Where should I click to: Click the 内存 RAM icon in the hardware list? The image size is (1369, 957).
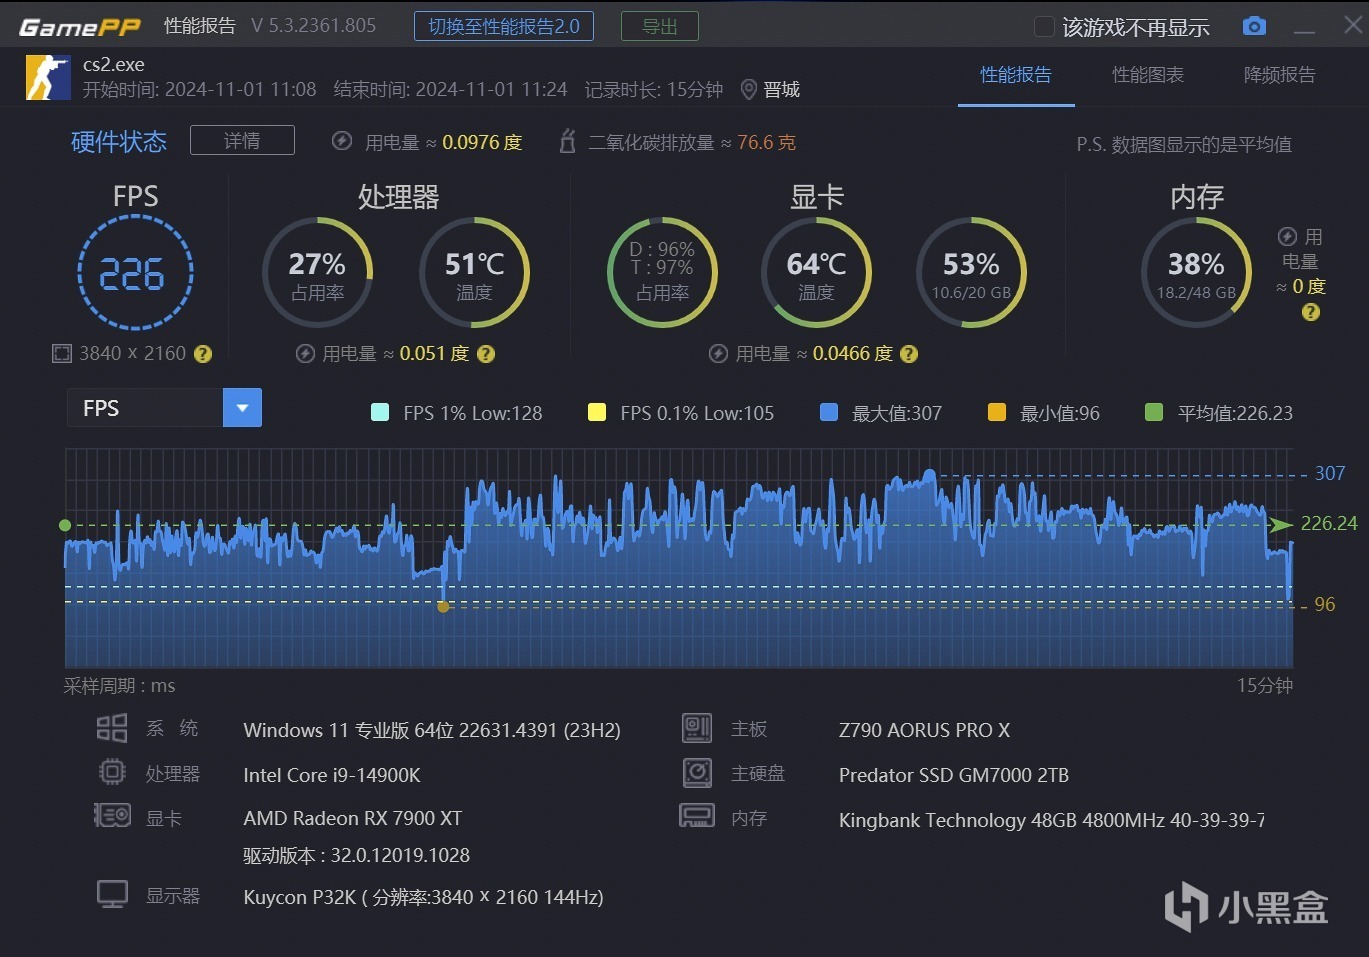[x=697, y=816]
